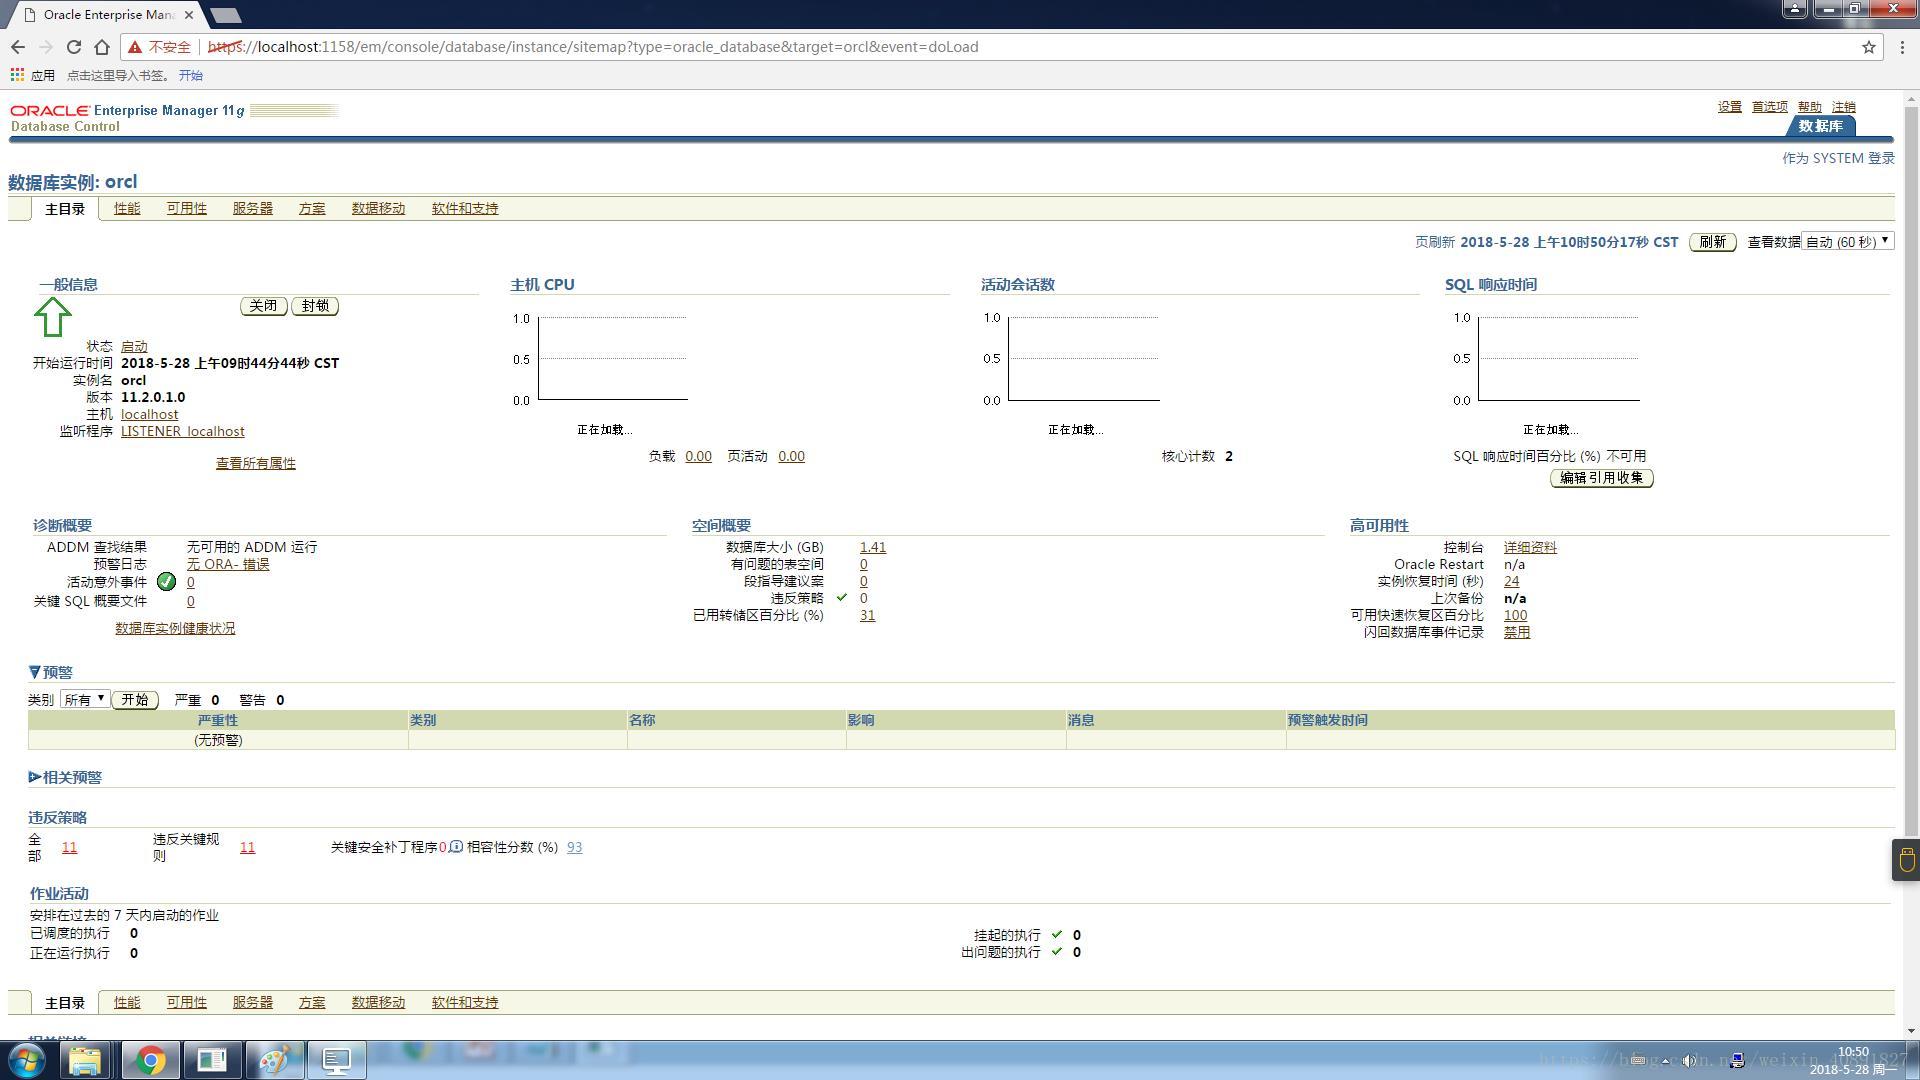Collapse the 预警 section triangle
Screen dimensions: 1920x1080
(x=35, y=672)
